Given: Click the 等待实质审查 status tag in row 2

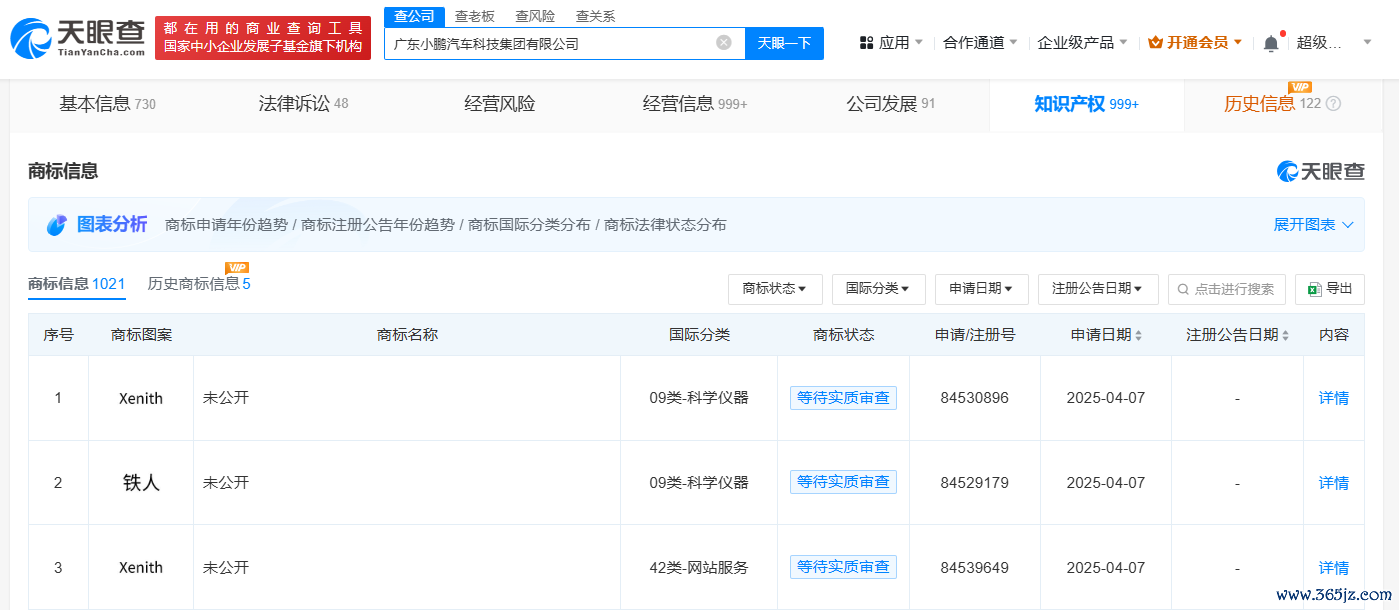Looking at the screenshot, I should tap(843, 482).
